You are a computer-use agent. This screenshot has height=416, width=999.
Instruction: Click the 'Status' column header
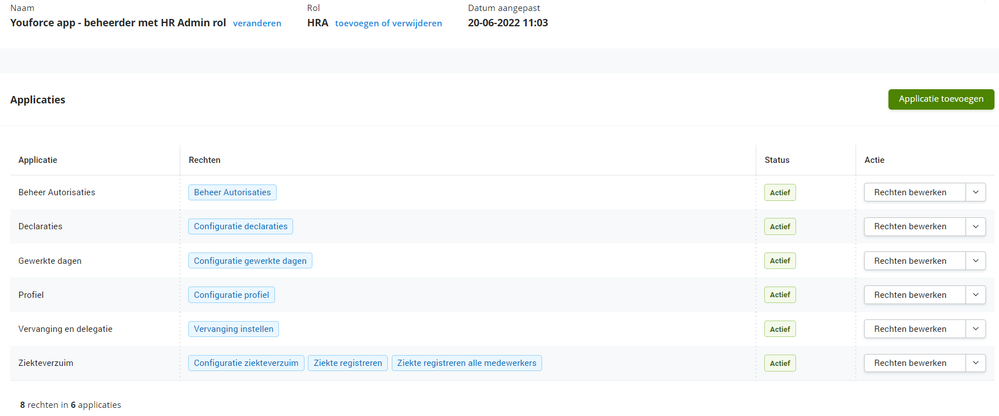pyautogui.click(x=777, y=160)
